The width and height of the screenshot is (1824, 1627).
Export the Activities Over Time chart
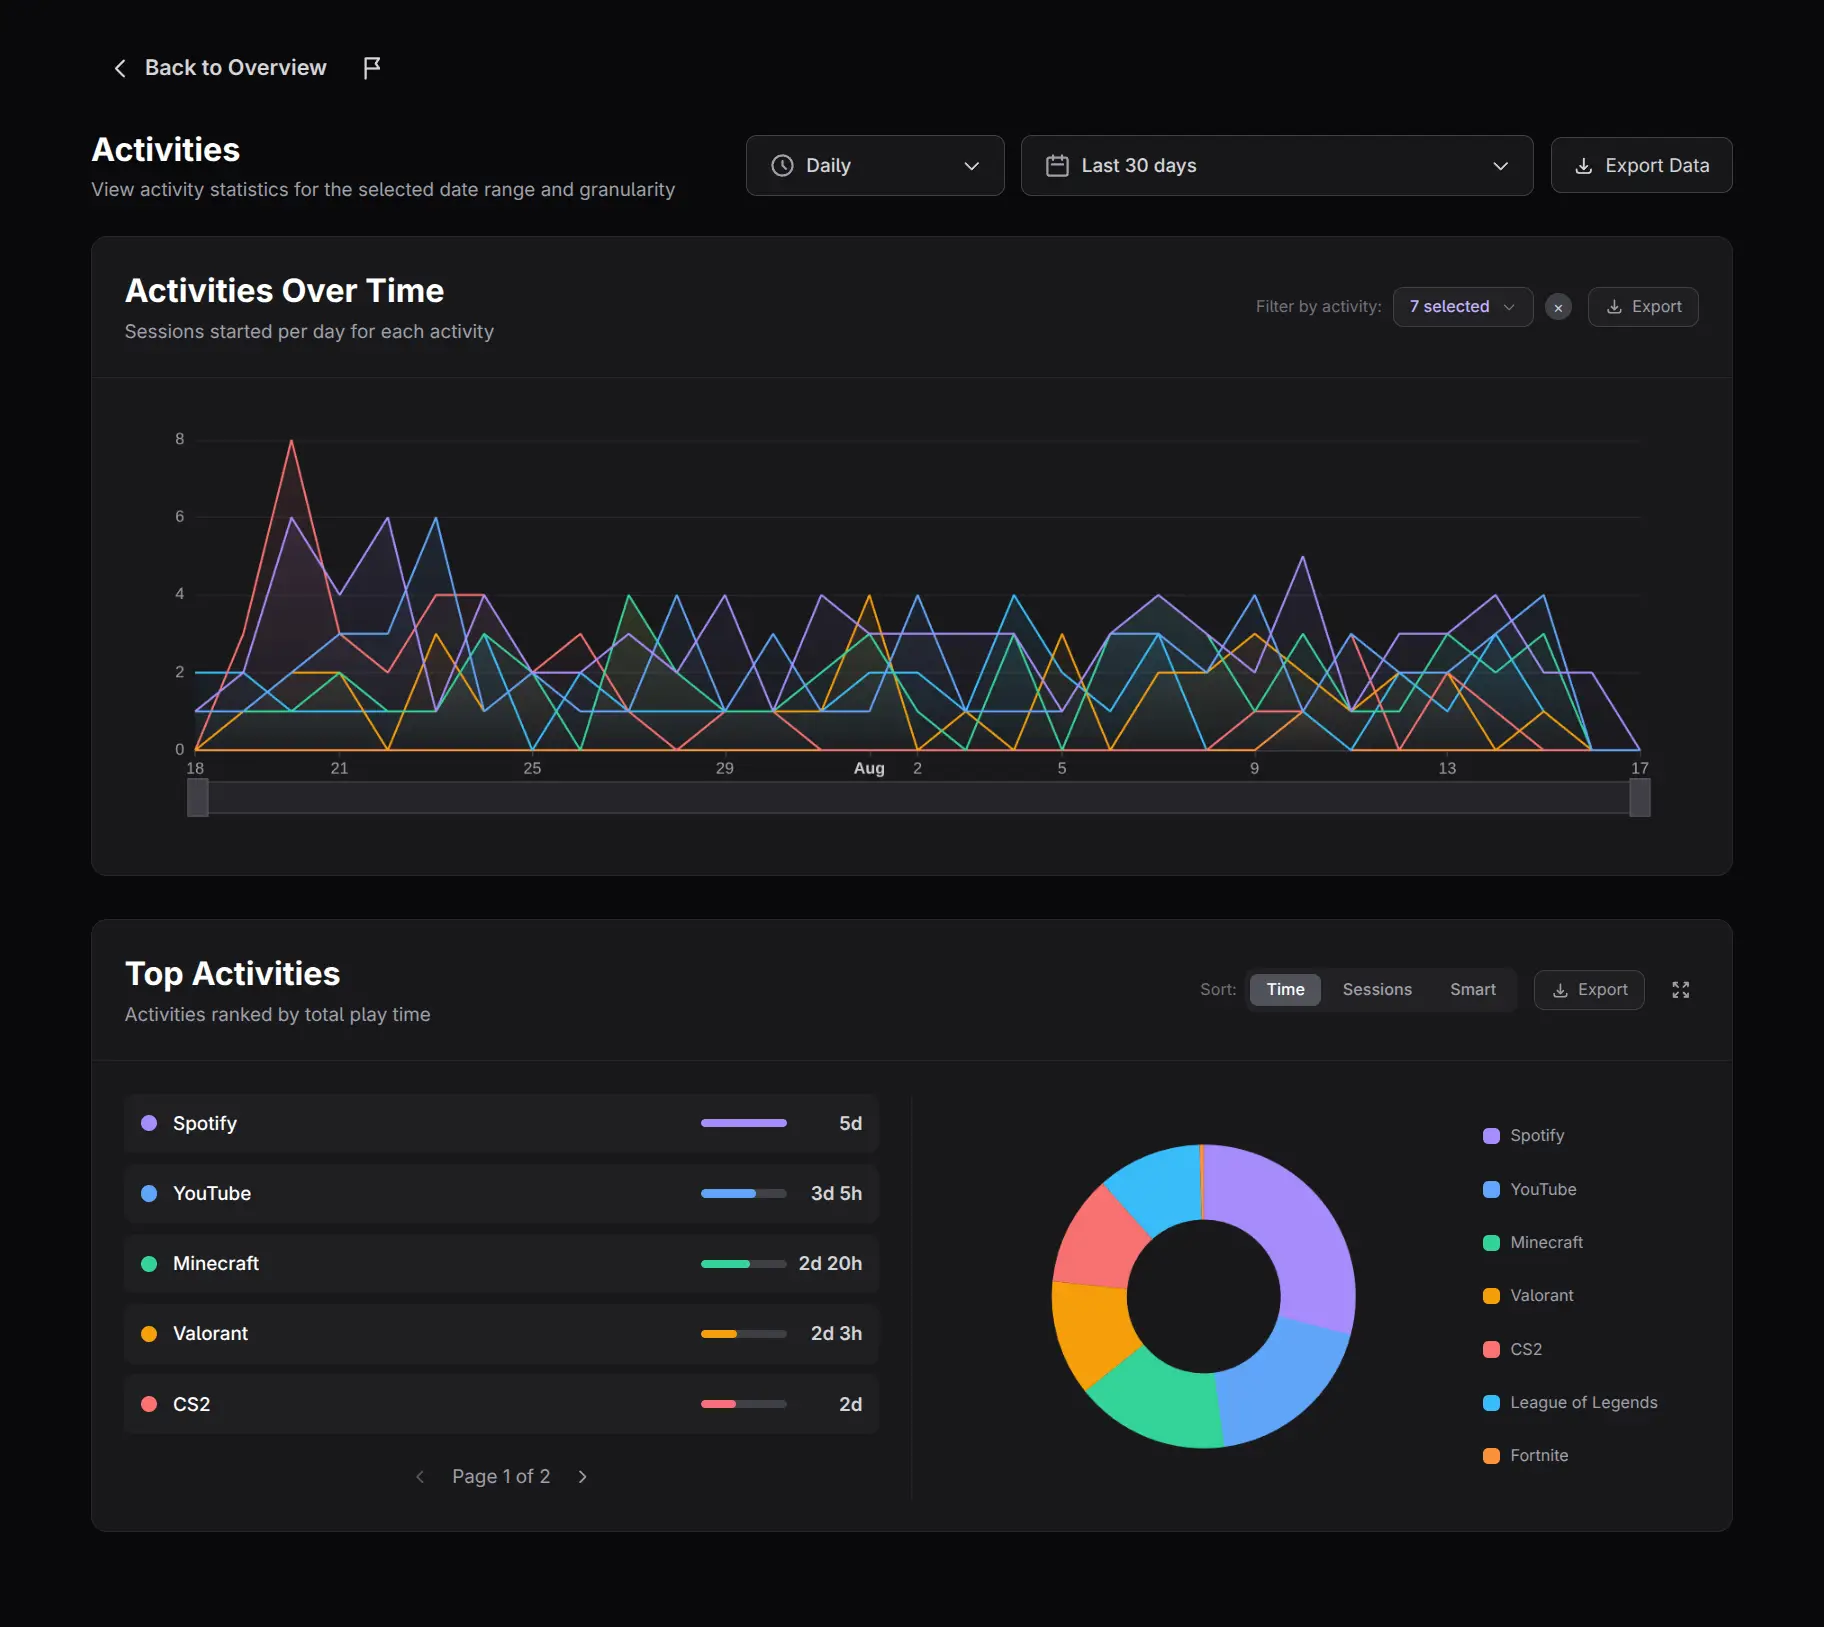(1643, 306)
